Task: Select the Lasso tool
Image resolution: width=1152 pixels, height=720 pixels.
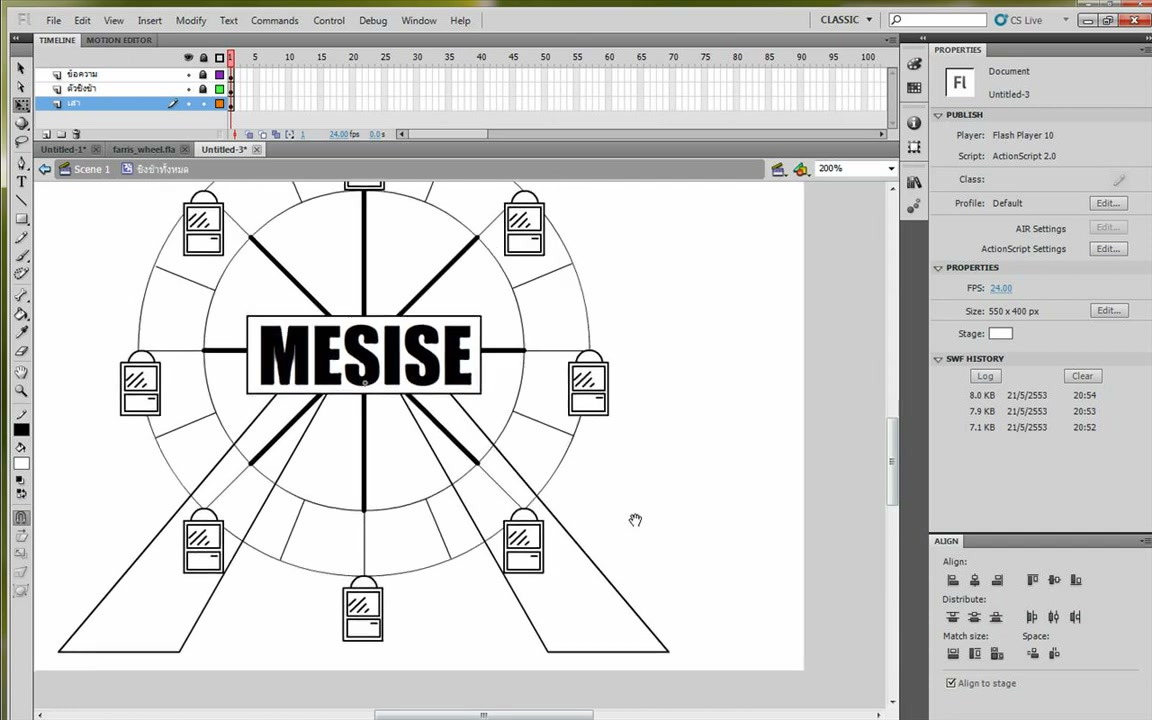Action: pyautogui.click(x=21, y=142)
